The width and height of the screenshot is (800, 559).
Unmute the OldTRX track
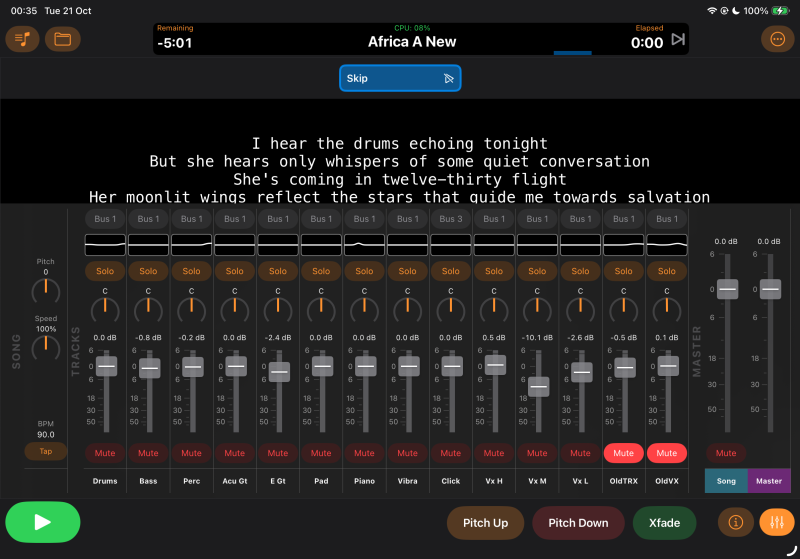coord(623,453)
